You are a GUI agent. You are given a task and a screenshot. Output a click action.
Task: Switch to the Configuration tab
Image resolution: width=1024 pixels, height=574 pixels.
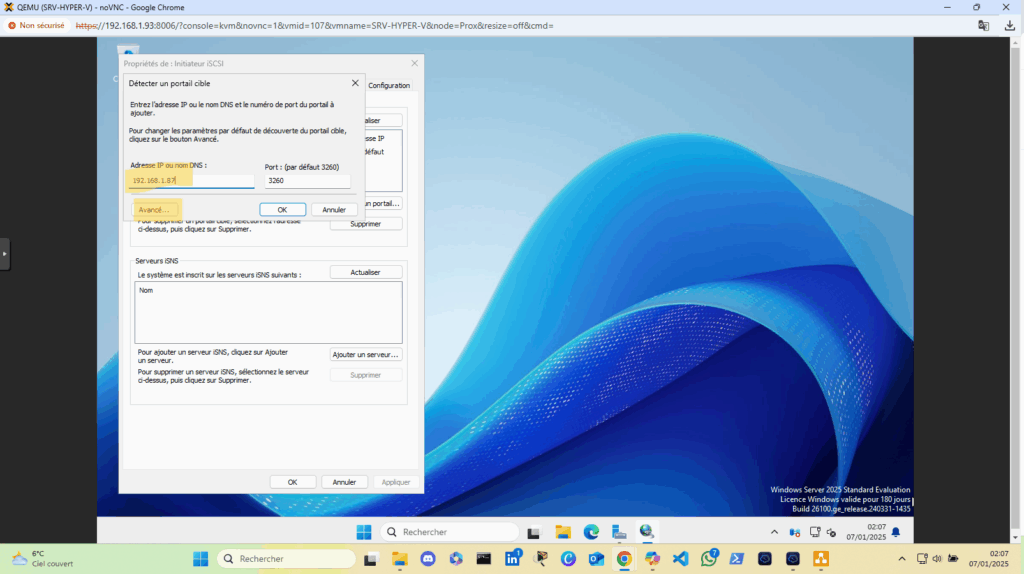[389, 86]
